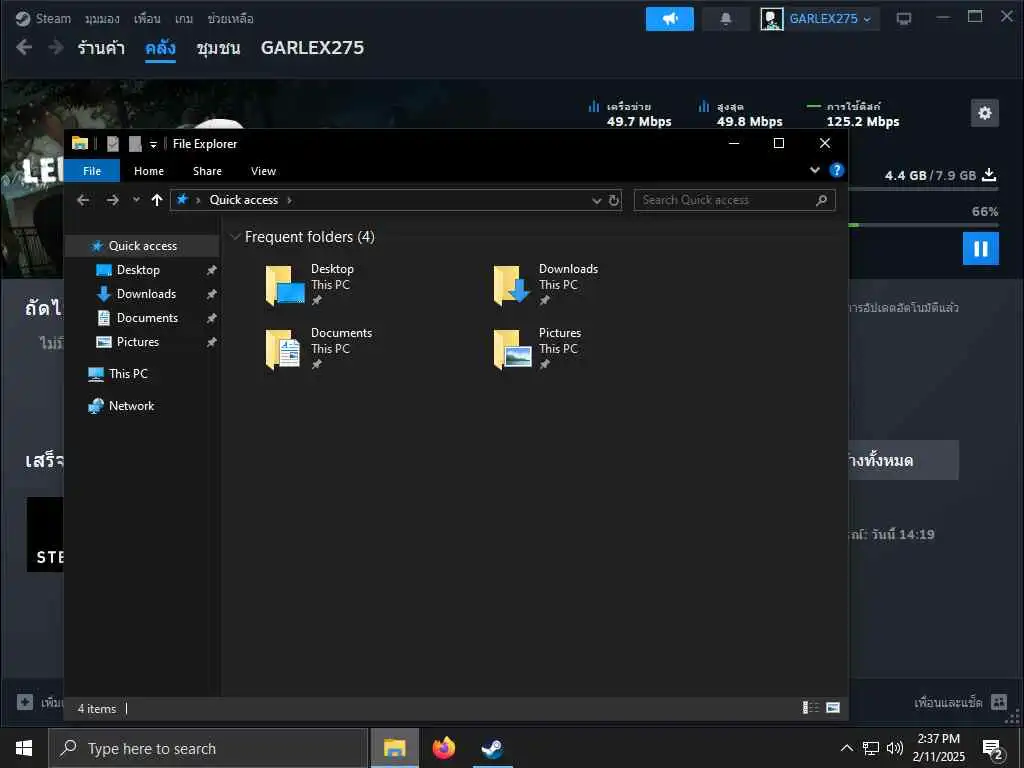Select the Pictures frequent folder icon
1024x768 pixels.
[x=512, y=349]
